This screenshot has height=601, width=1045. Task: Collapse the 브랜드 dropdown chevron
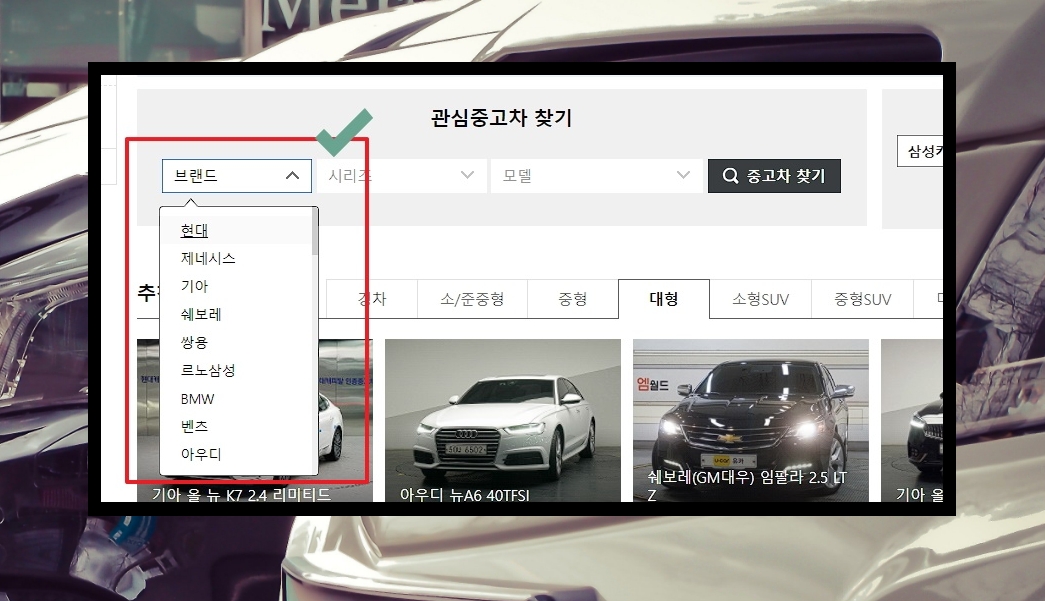pyautogui.click(x=292, y=176)
